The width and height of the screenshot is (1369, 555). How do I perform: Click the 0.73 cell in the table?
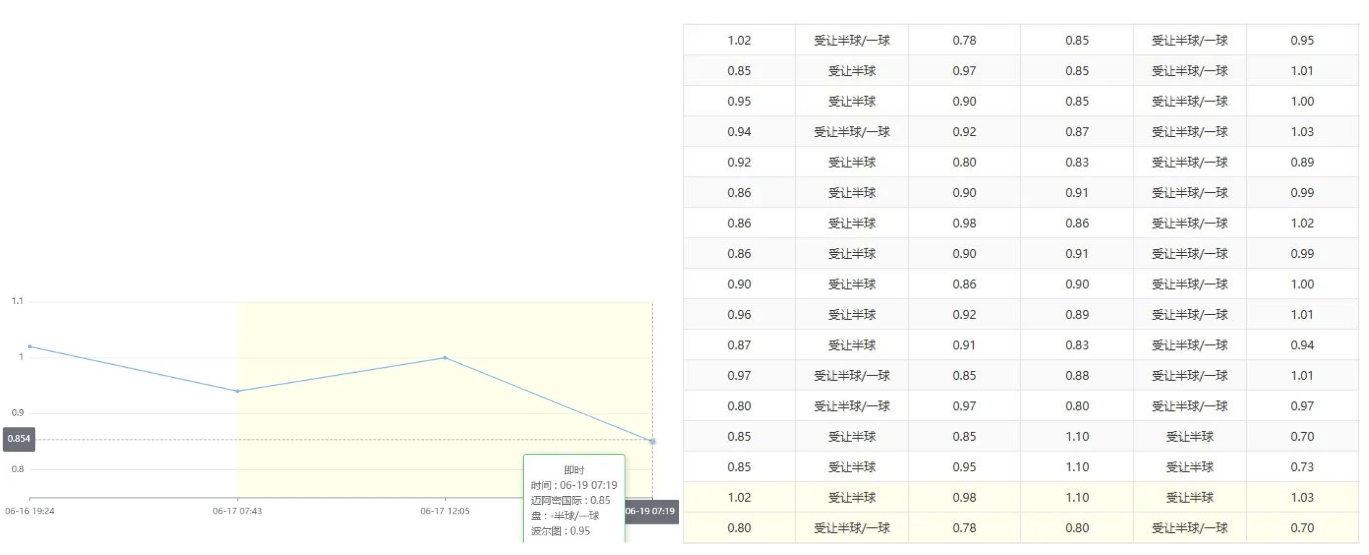pos(1302,467)
